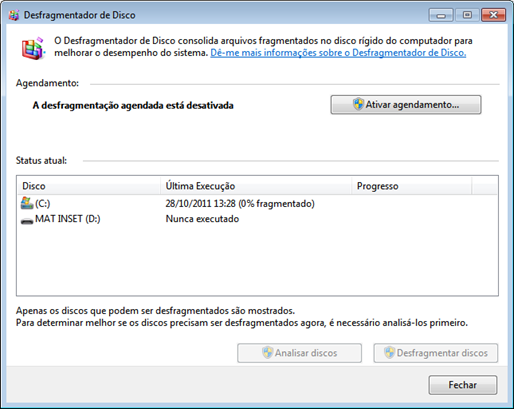Click the Fechar button
The height and width of the screenshot is (409, 514).
463,385
